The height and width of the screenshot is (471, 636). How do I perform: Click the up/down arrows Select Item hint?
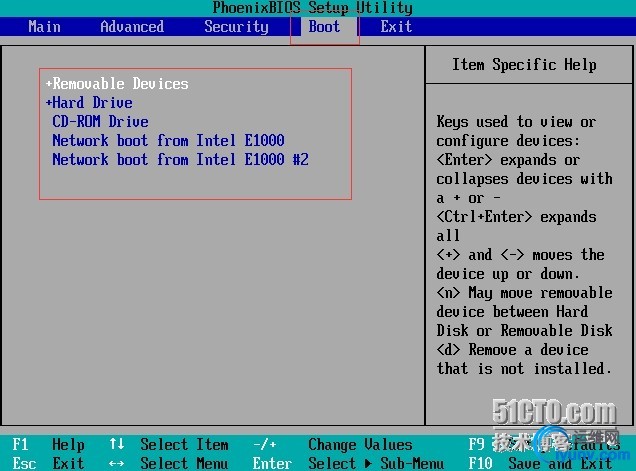pos(168,445)
